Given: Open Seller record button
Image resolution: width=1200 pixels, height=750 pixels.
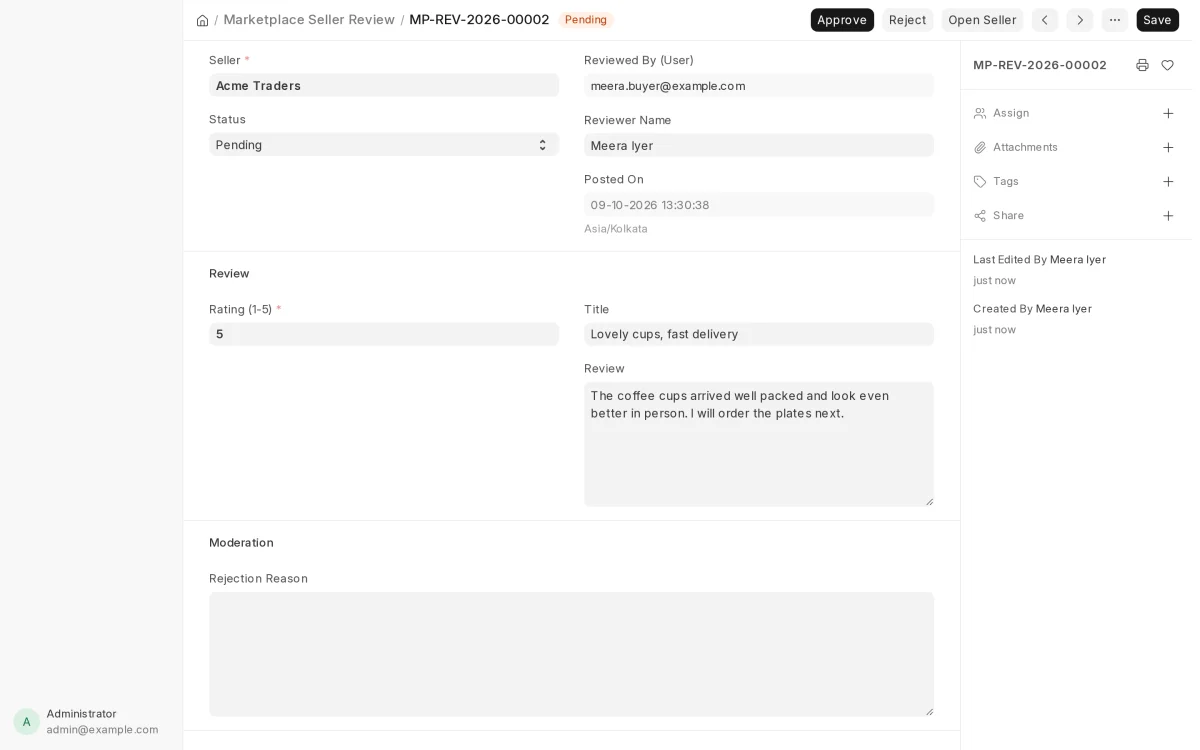Looking at the screenshot, I should click(982, 20).
